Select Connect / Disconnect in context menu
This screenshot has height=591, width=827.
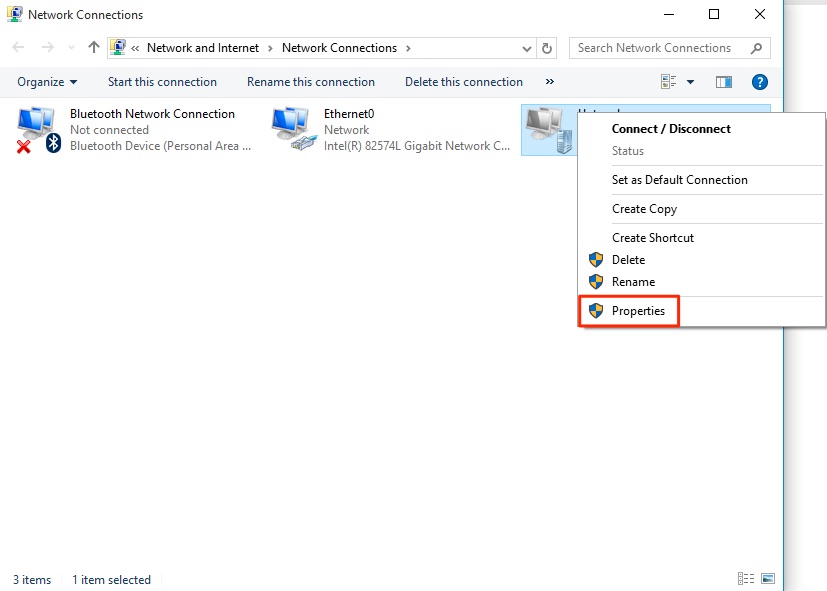click(x=671, y=129)
